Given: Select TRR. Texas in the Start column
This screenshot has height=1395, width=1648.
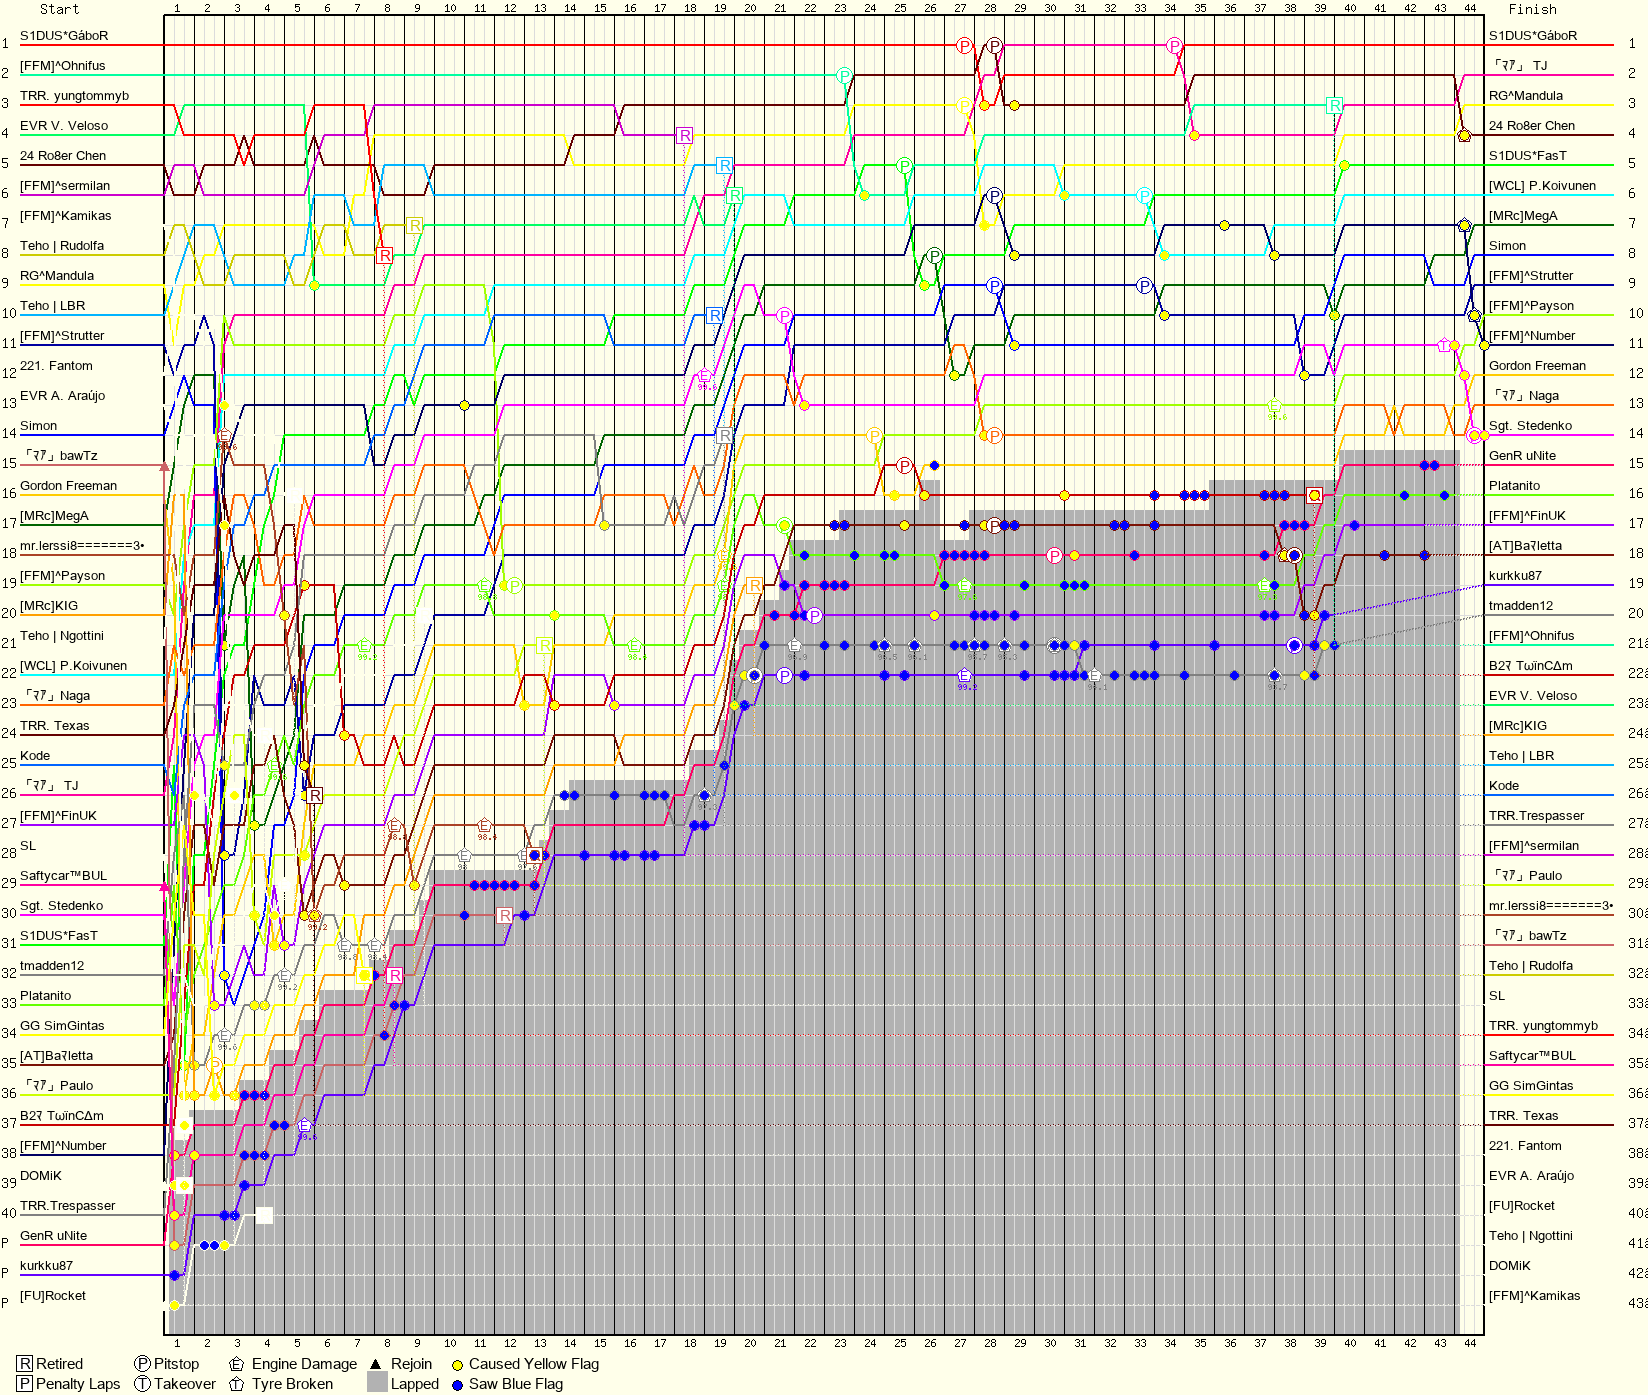Looking at the screenshot, I should 55,726.
